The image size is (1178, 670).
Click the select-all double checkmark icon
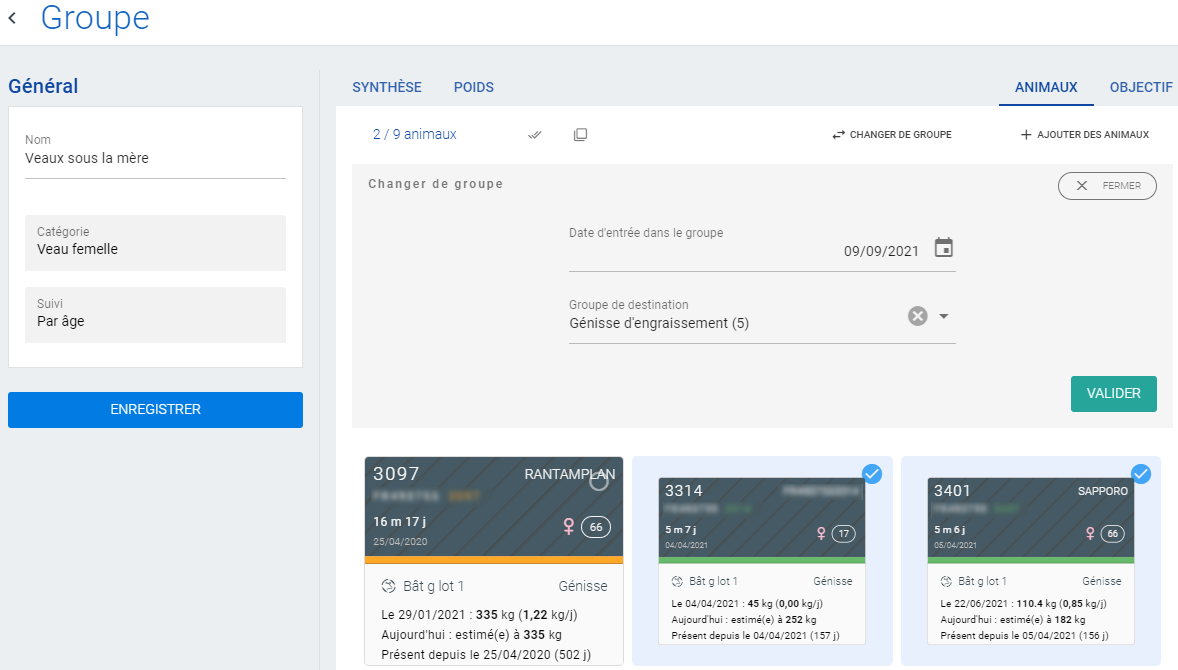pyautogui.click(x=535, y=135)
